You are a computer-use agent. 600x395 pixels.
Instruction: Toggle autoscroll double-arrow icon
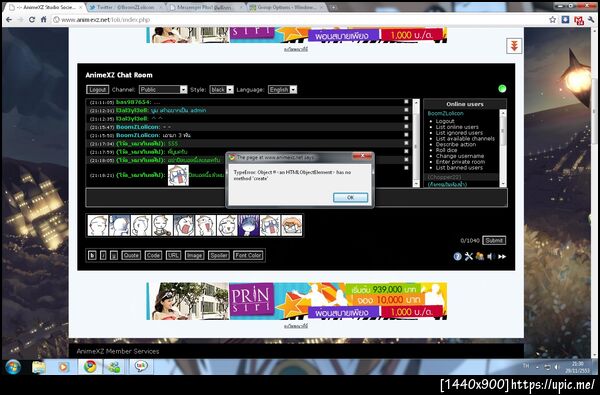(502, 256)
